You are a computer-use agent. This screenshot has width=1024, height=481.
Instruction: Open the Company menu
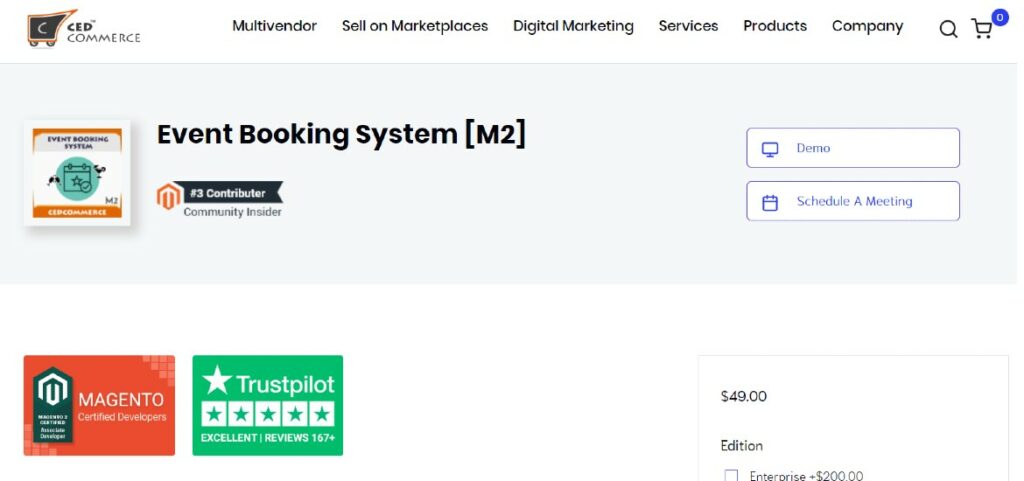point(867,26)
